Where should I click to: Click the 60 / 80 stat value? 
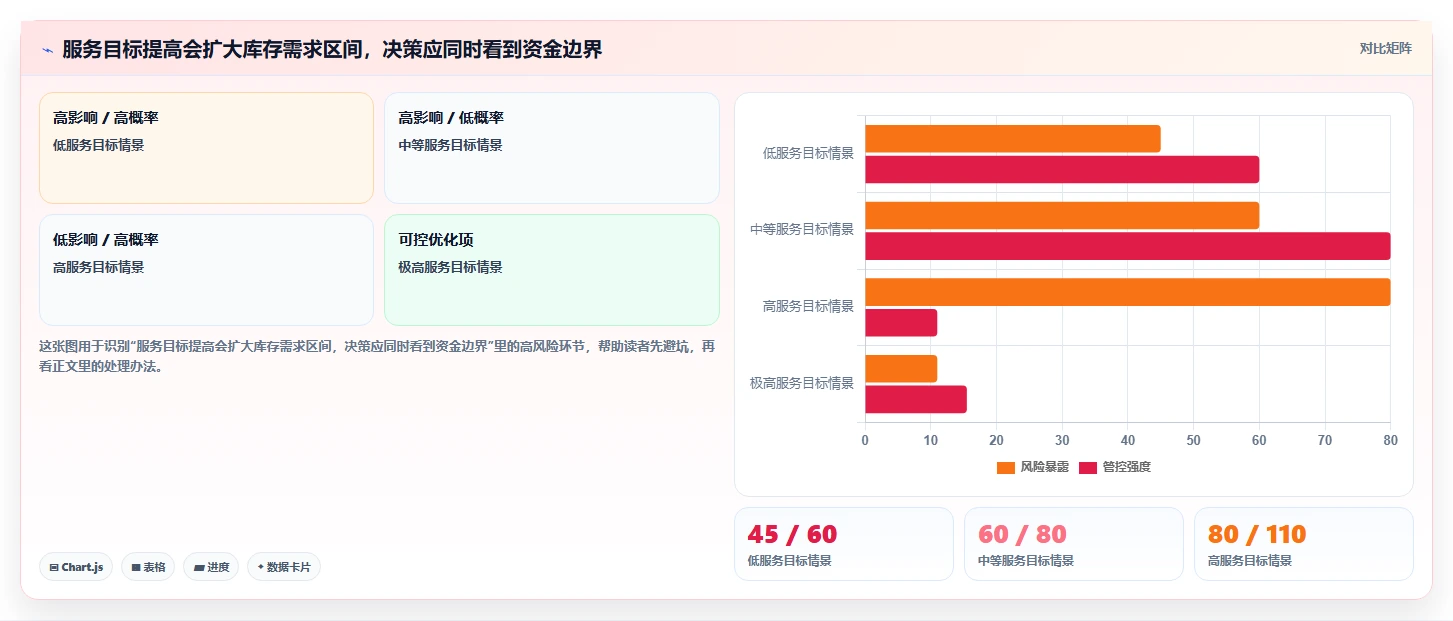click(x=1022, y=534)
